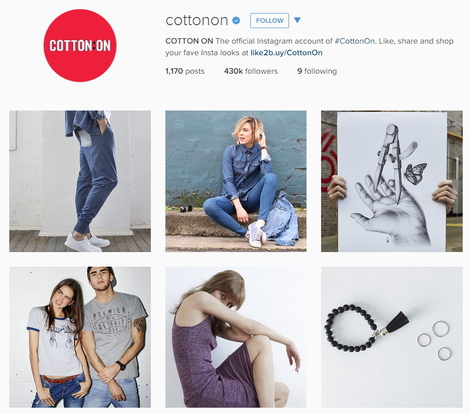Open the couple in grey tees post
The width and height of the screenshot is (470, 414).
pos(80,337)
